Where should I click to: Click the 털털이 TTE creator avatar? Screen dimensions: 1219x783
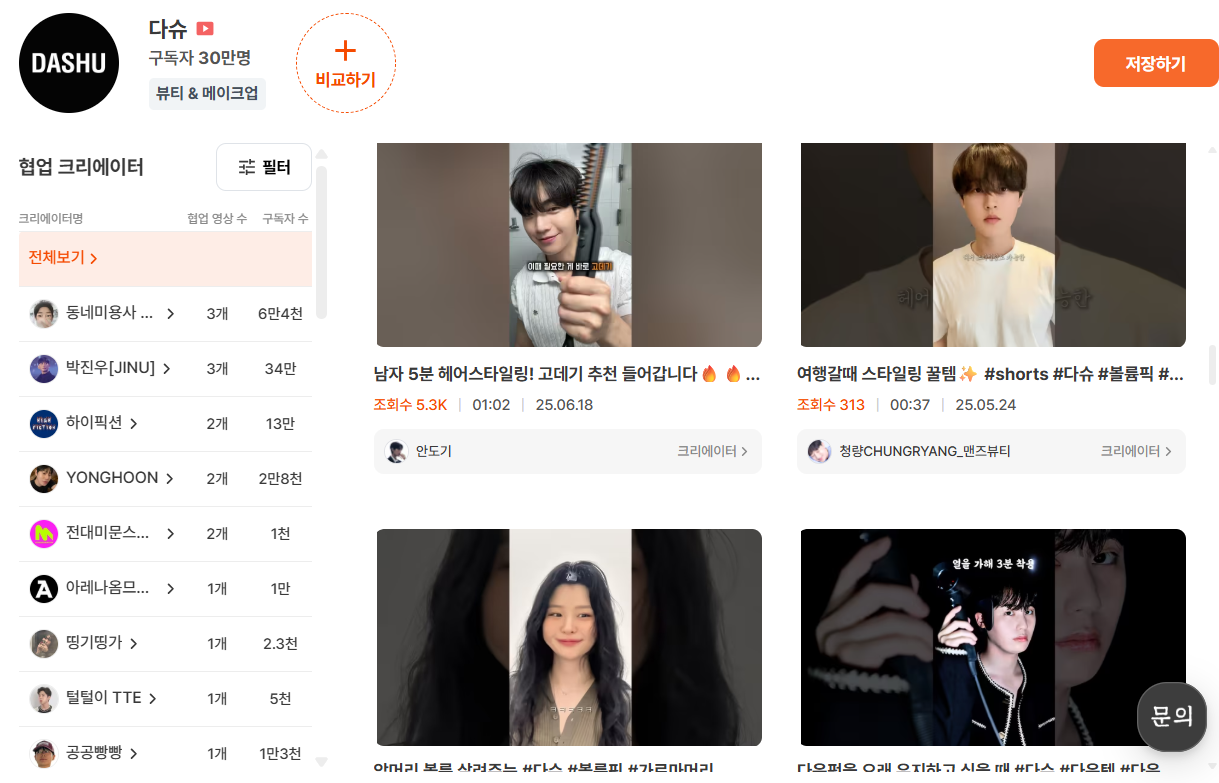point(44,699)
